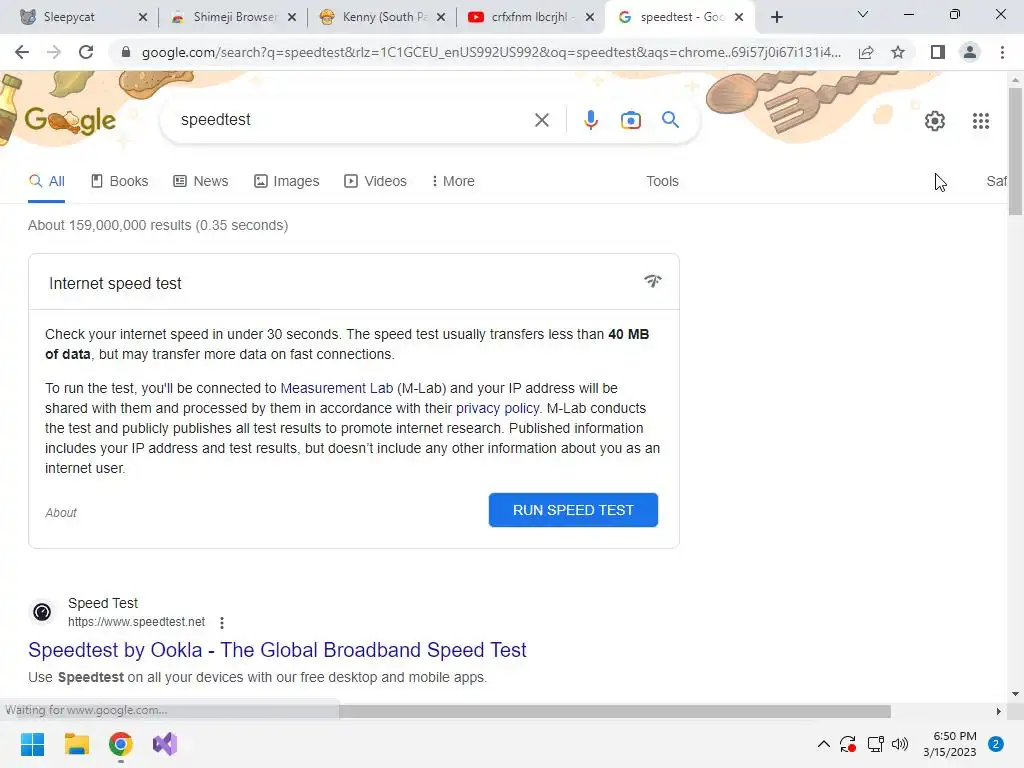Open the volume tray icon
The image size is (1024, 768).
tap(900, 744)
